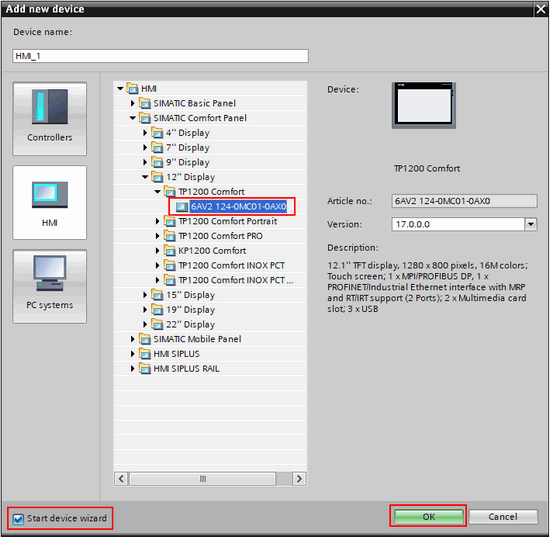Viewport: 550px width, 537px height.
Task: Click the TP1200 Comfort device preview image
Action: (x=424, y=105)
